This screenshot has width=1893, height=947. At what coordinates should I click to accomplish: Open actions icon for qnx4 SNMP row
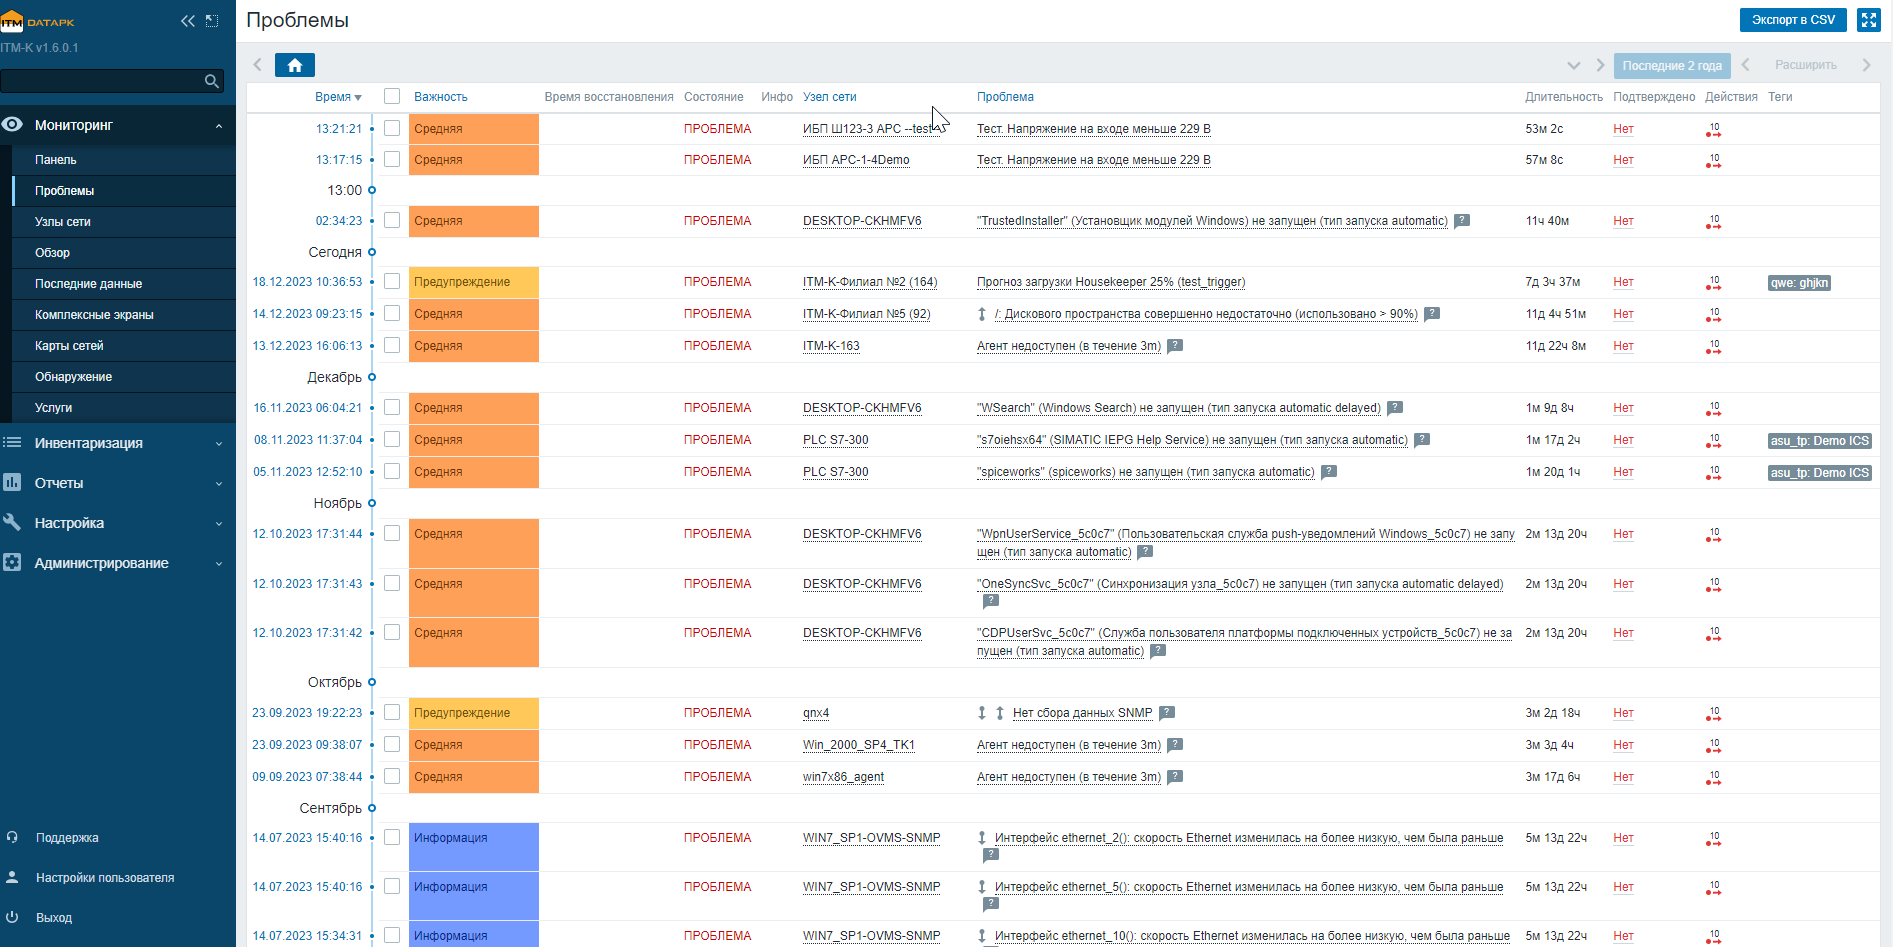tap(1714, 713)
